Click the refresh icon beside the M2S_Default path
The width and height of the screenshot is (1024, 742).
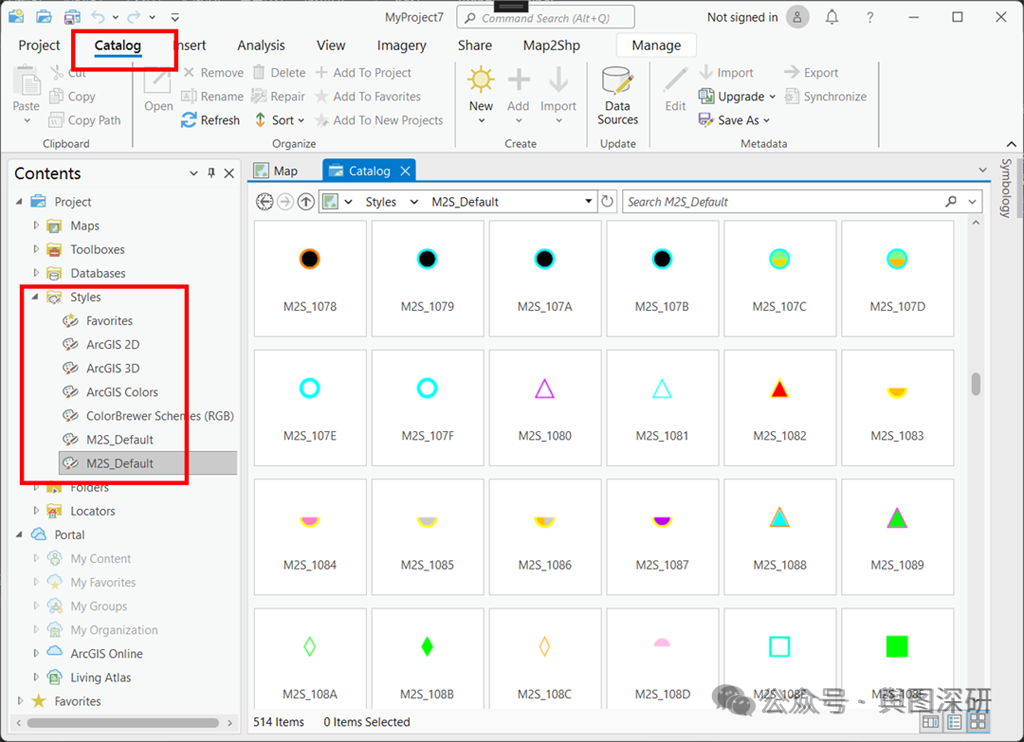pyautogui.click(x=607, y=201)
